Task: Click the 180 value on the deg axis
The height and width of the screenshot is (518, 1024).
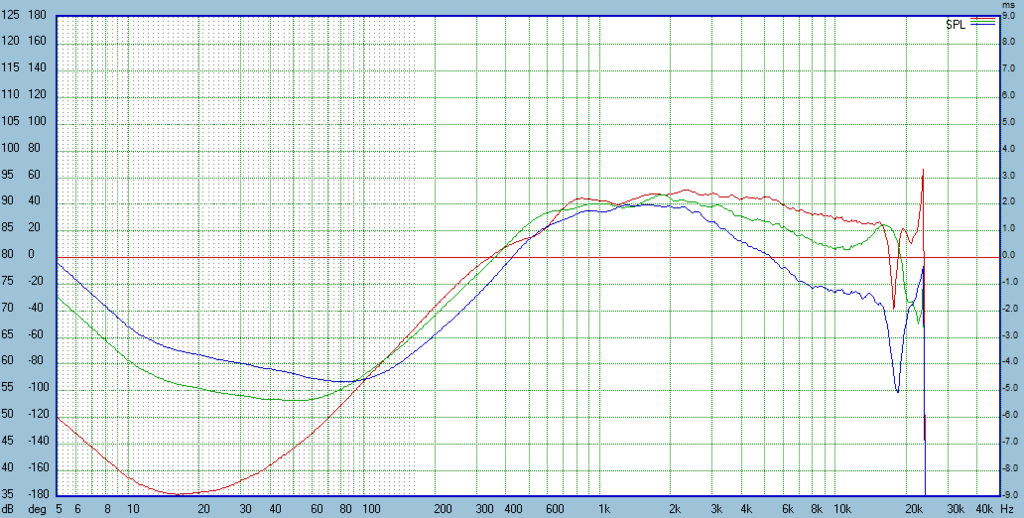Action: (37, 16)
